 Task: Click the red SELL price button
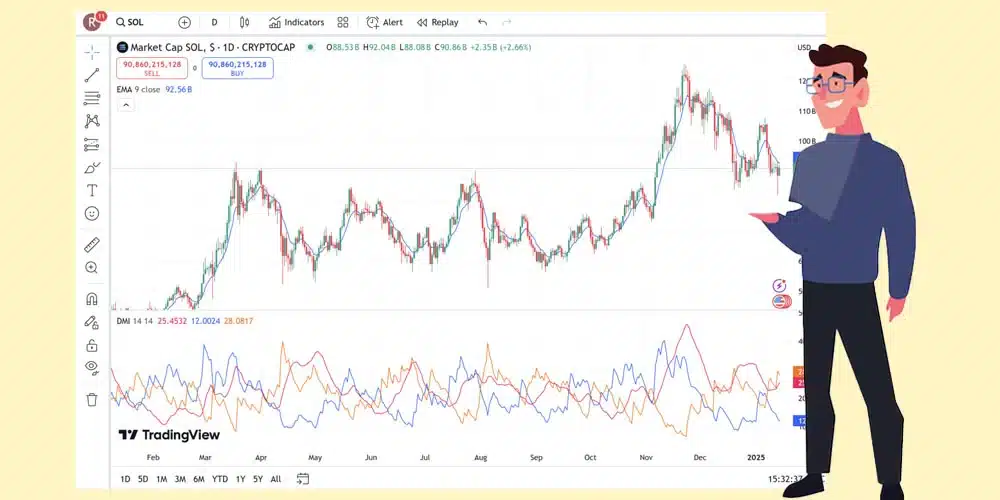(152, 68)
